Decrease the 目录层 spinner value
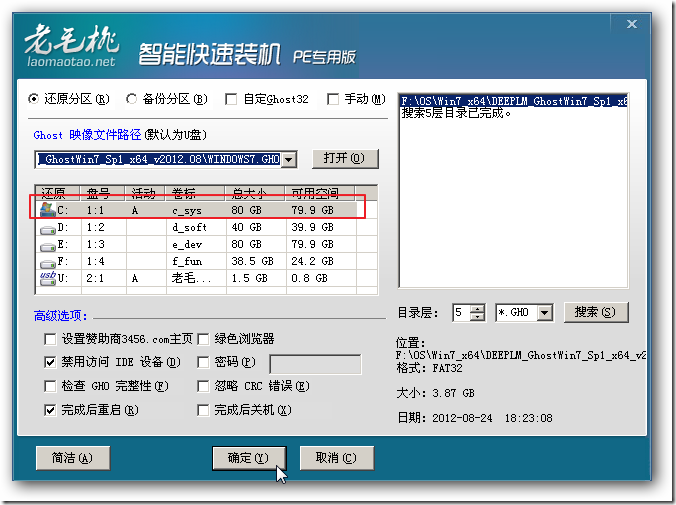676x505 pixels. coord(477,317)
